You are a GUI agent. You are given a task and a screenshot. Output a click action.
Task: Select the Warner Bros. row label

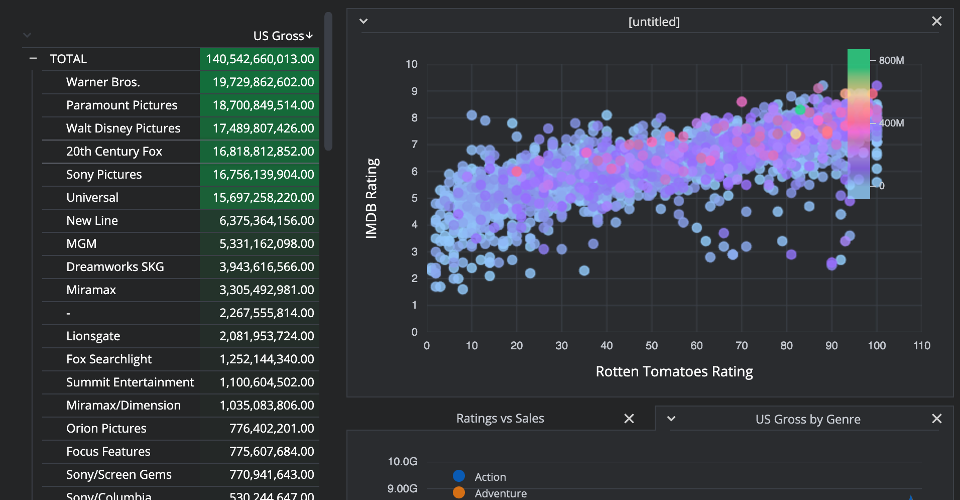pos(103,82)
